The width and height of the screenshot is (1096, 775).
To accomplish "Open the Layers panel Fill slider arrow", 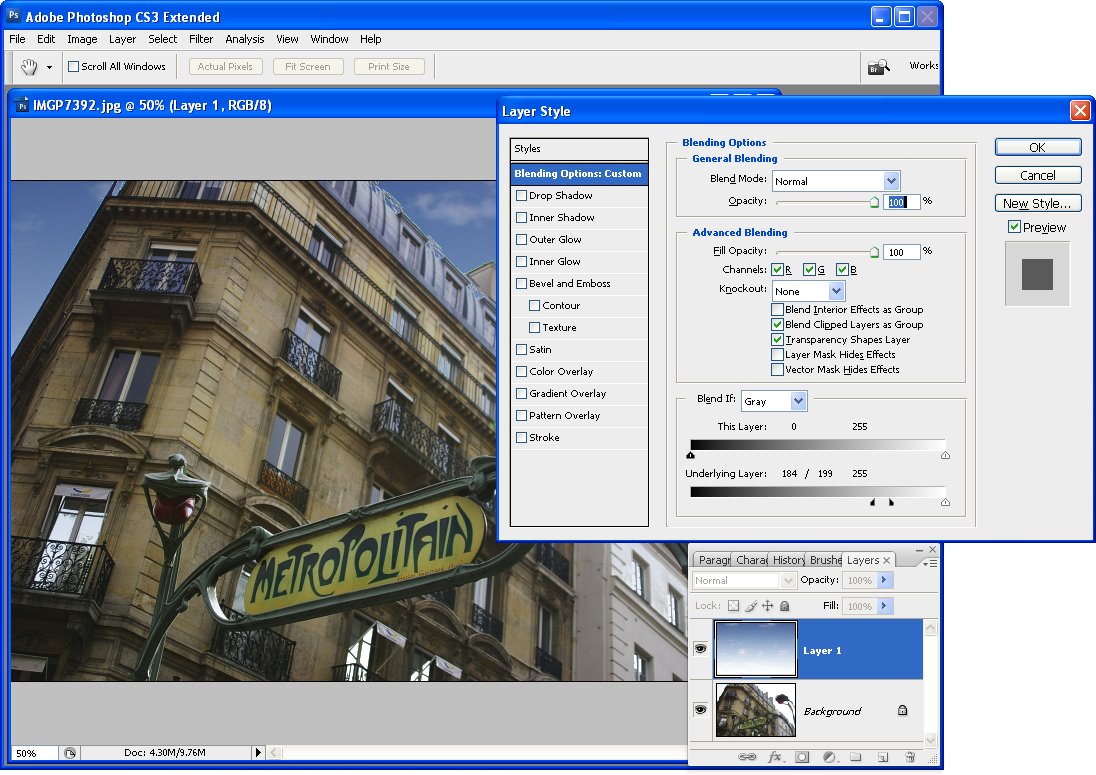I will (884, 606).
